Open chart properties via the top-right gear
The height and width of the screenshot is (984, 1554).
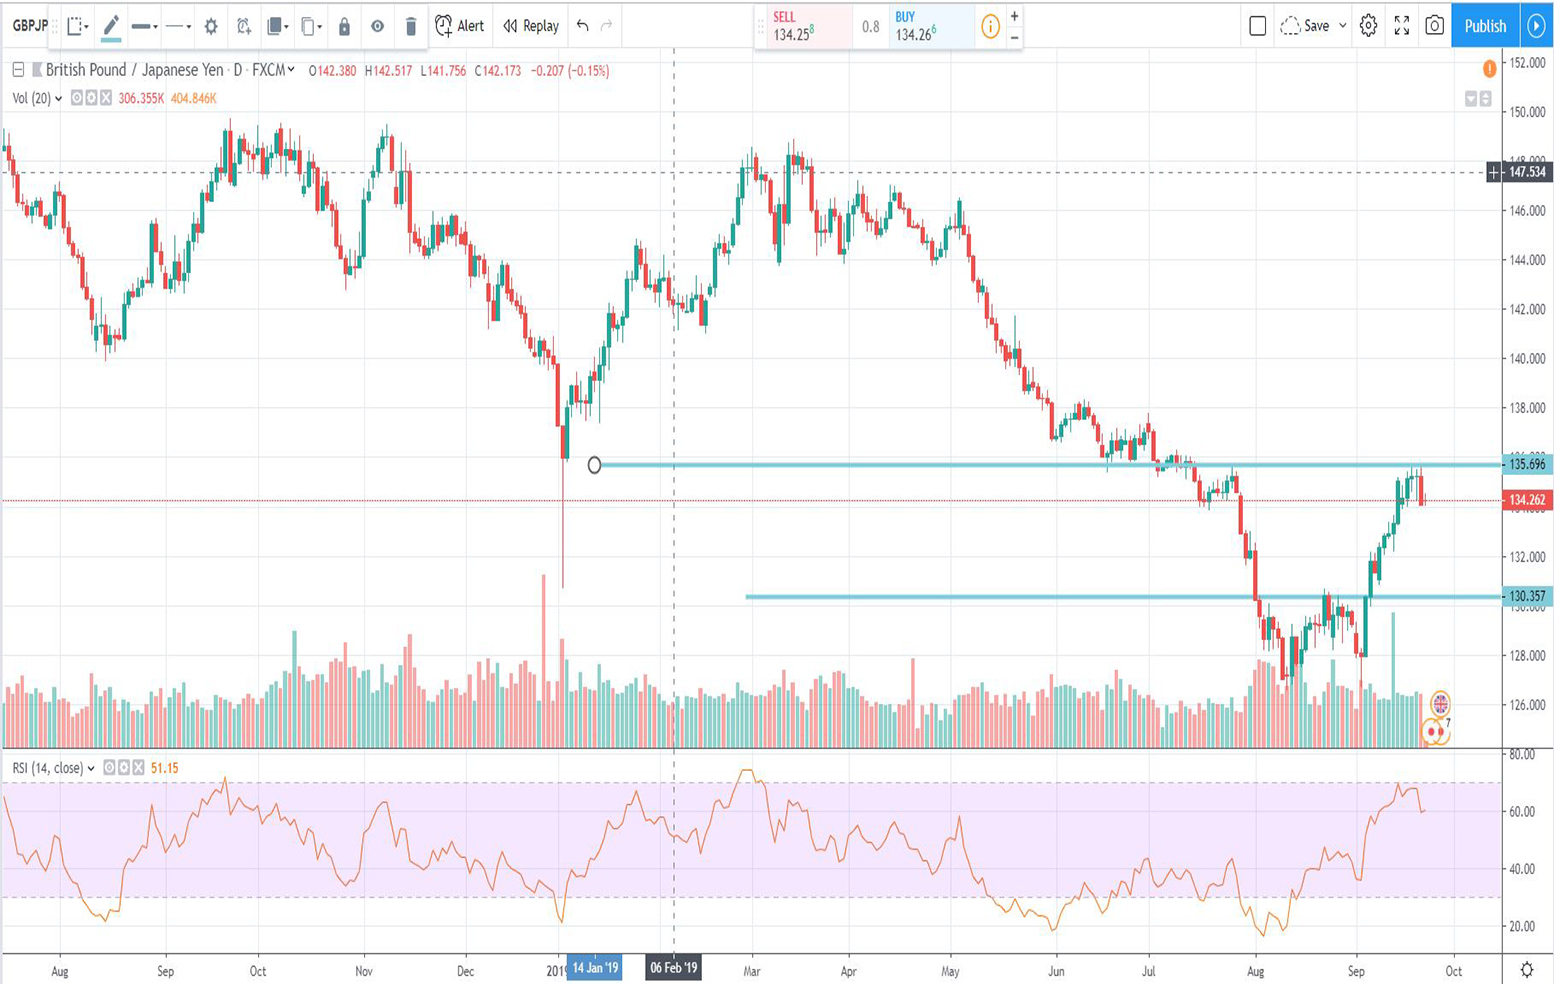[1369, 26]
